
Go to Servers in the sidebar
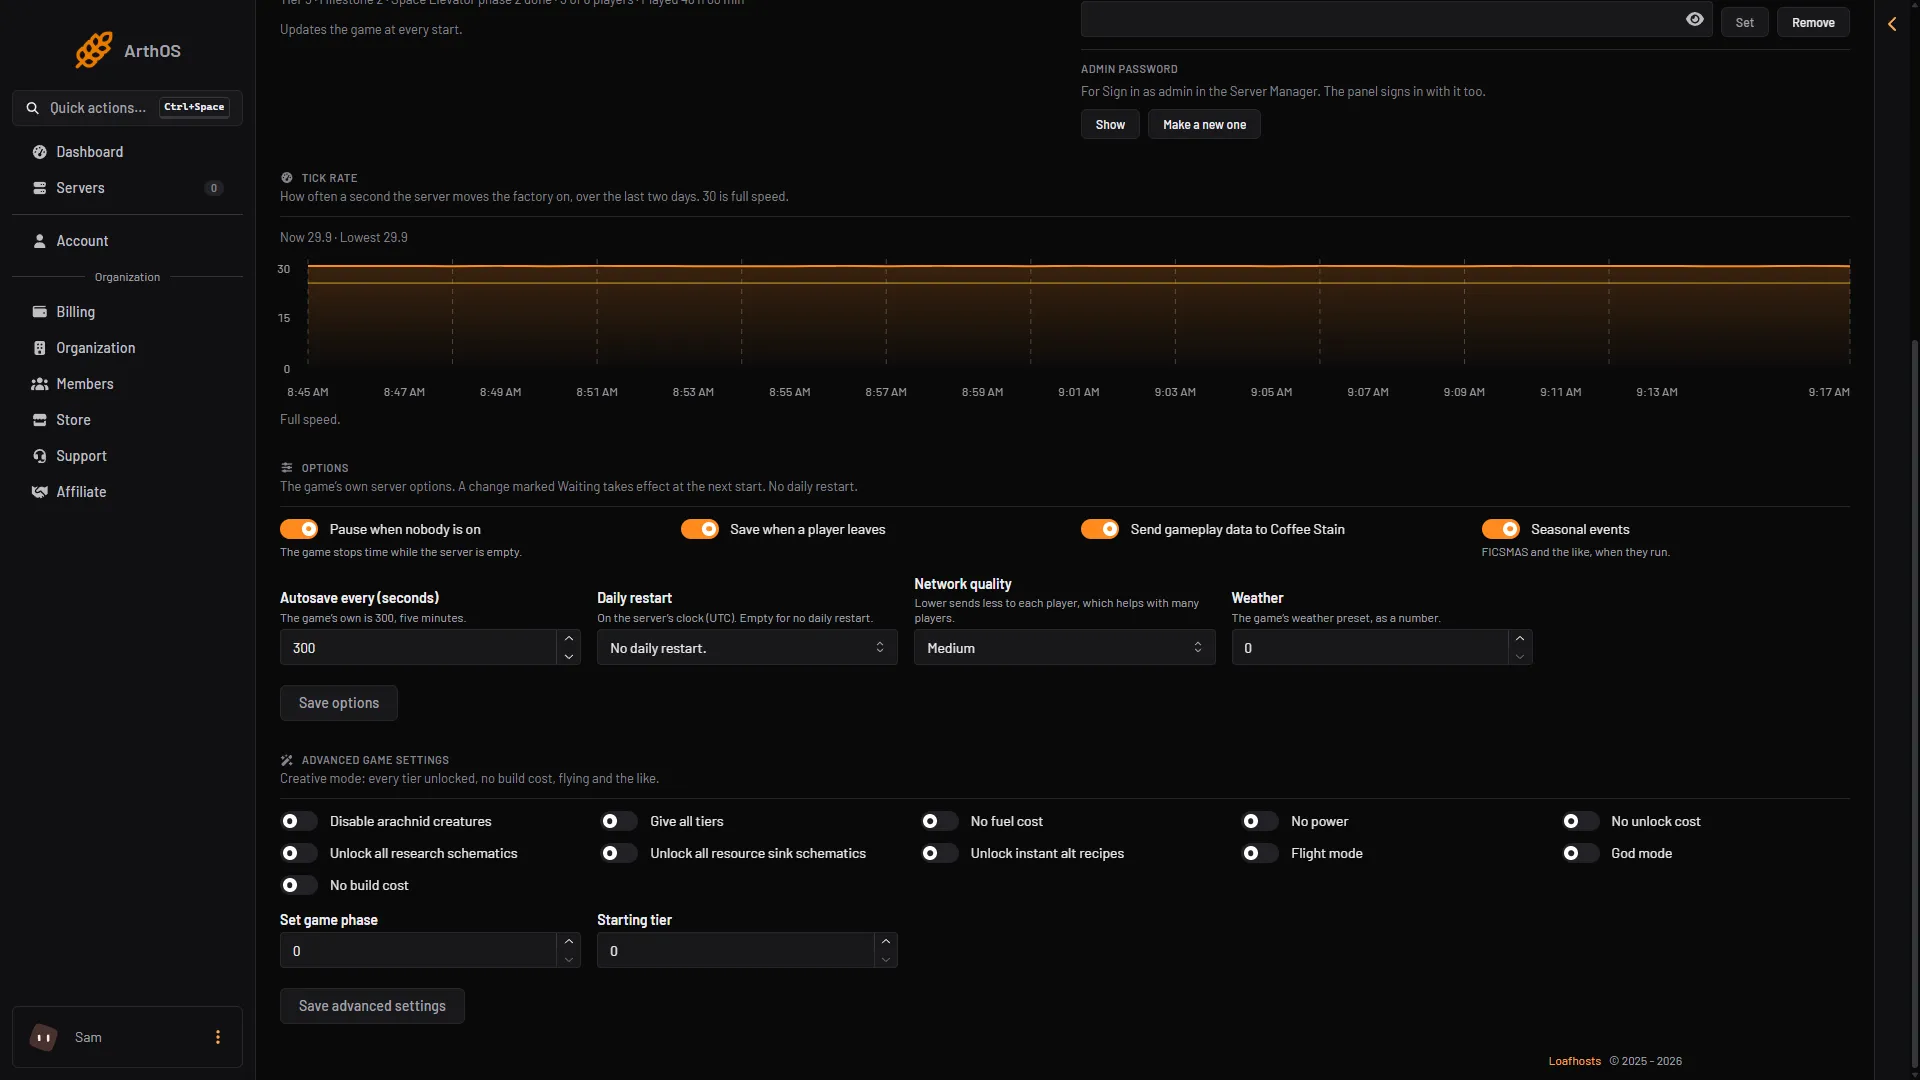(x=127, y=188)
